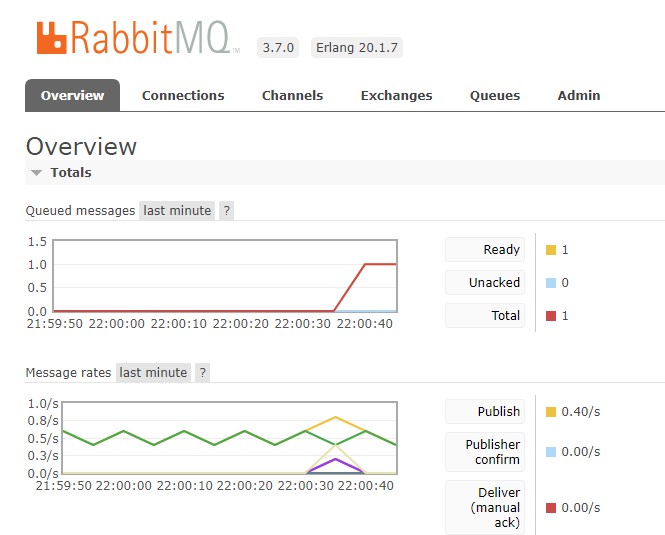Open the Exchanges tab
The width and height of the screenshot is (665, 535).
(397, 95)
